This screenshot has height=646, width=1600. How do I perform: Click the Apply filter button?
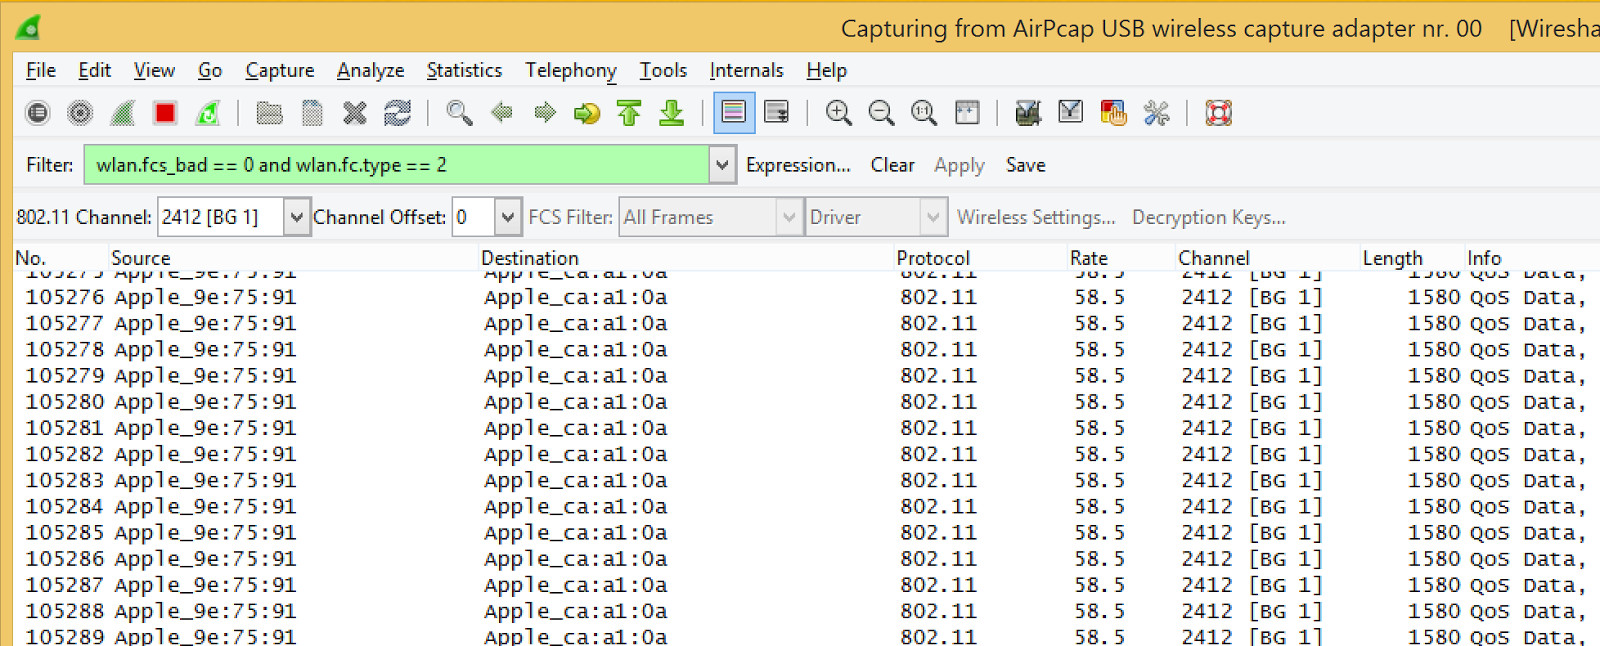[x=959, y=165]
